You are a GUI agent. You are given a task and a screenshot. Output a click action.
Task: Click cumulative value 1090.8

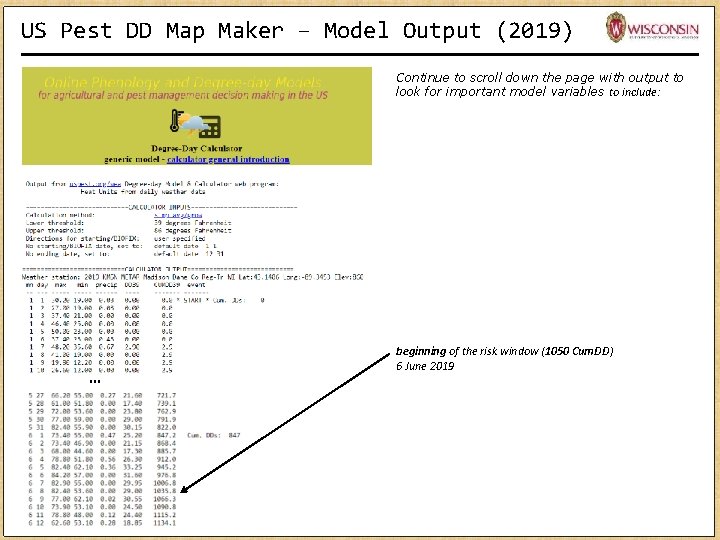[x=164, y=507]
